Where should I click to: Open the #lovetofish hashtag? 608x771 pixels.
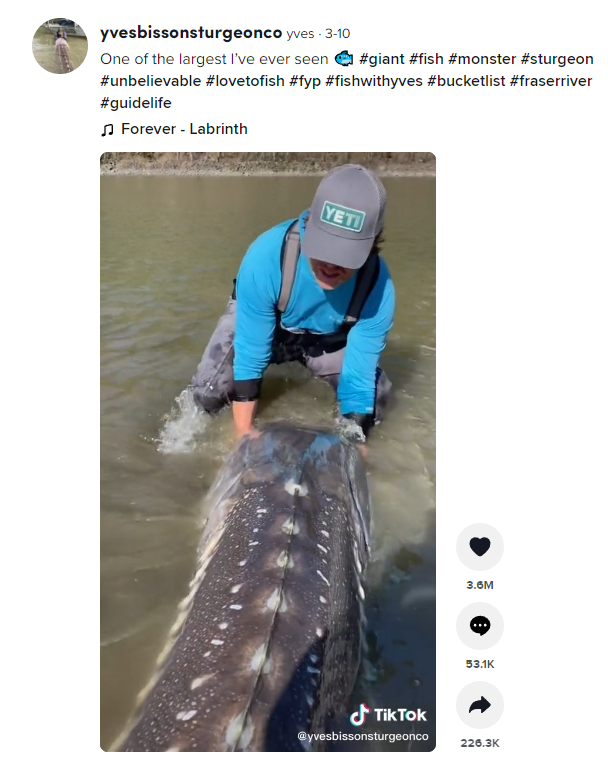click(x=245, y=81)
